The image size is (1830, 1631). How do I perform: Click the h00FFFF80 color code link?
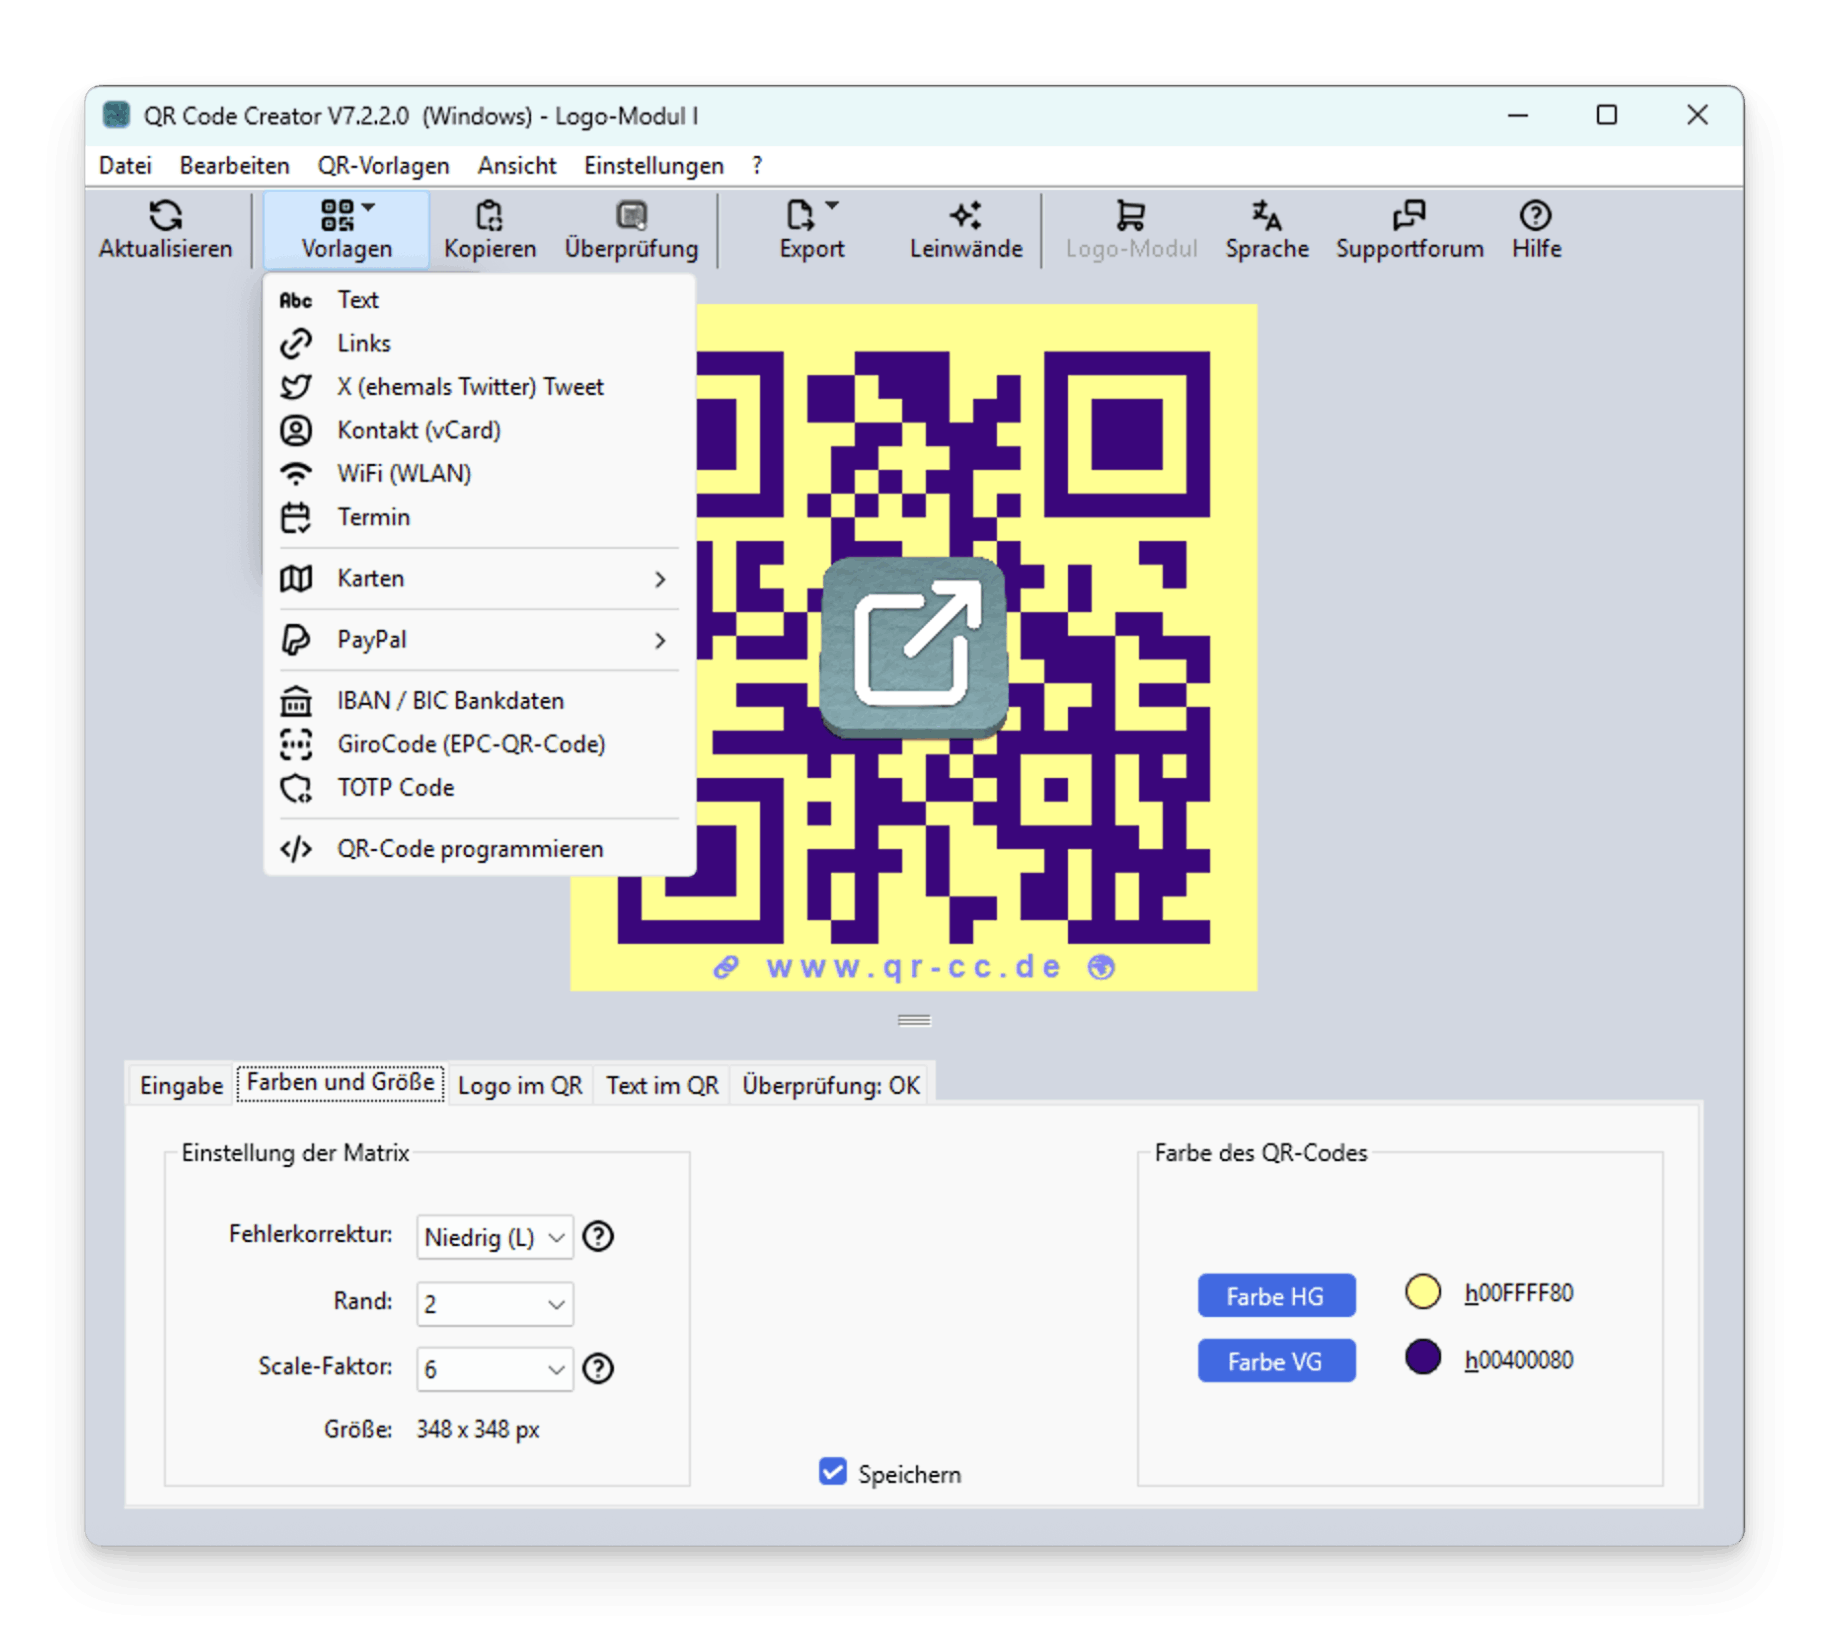click(x=1517, y=1294)
